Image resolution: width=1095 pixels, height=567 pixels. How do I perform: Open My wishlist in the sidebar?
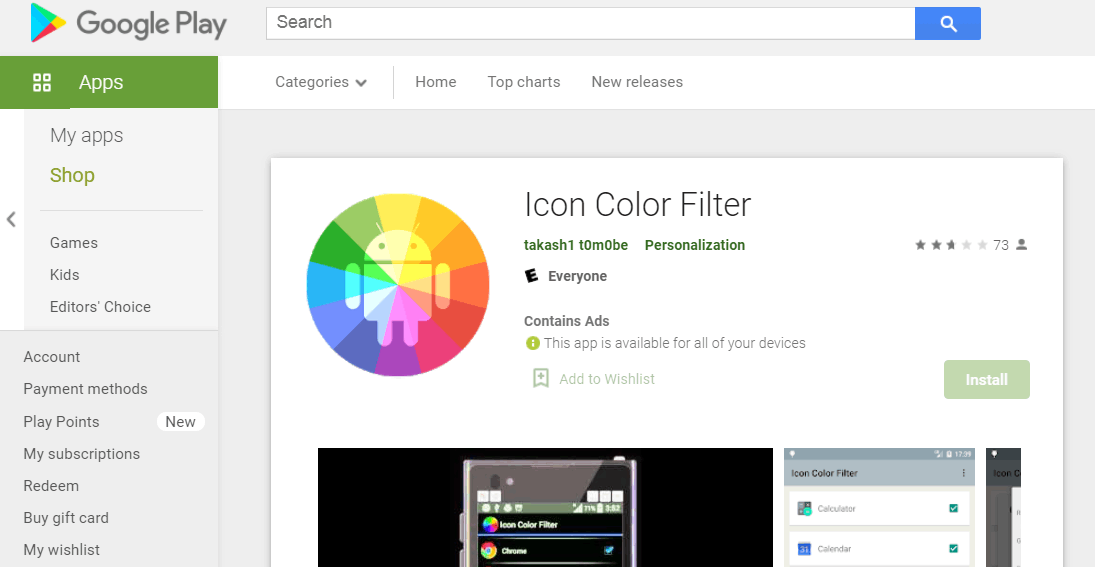pos(61,550)
